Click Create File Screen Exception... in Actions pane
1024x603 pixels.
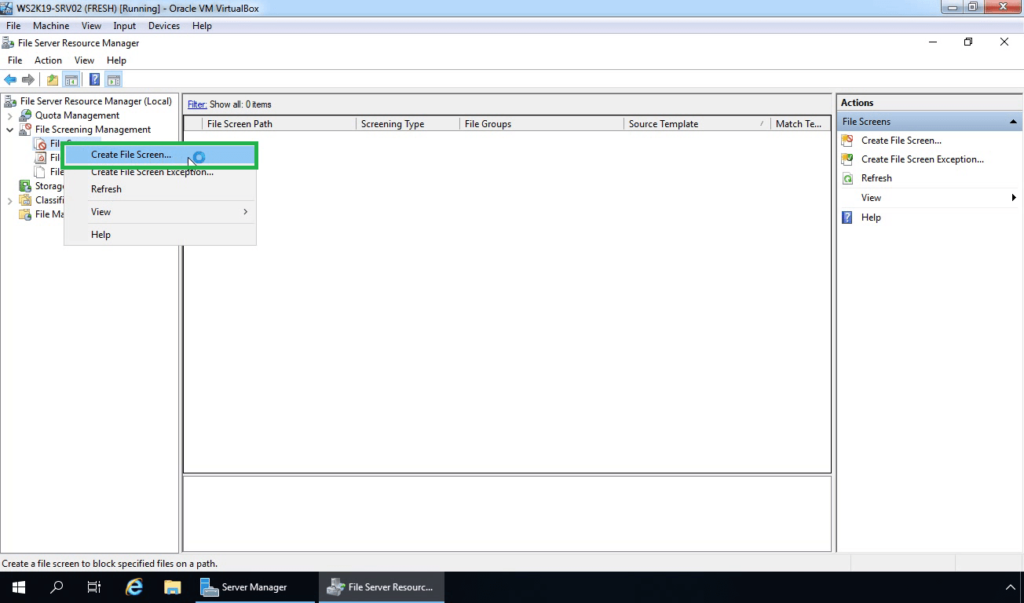922,159
